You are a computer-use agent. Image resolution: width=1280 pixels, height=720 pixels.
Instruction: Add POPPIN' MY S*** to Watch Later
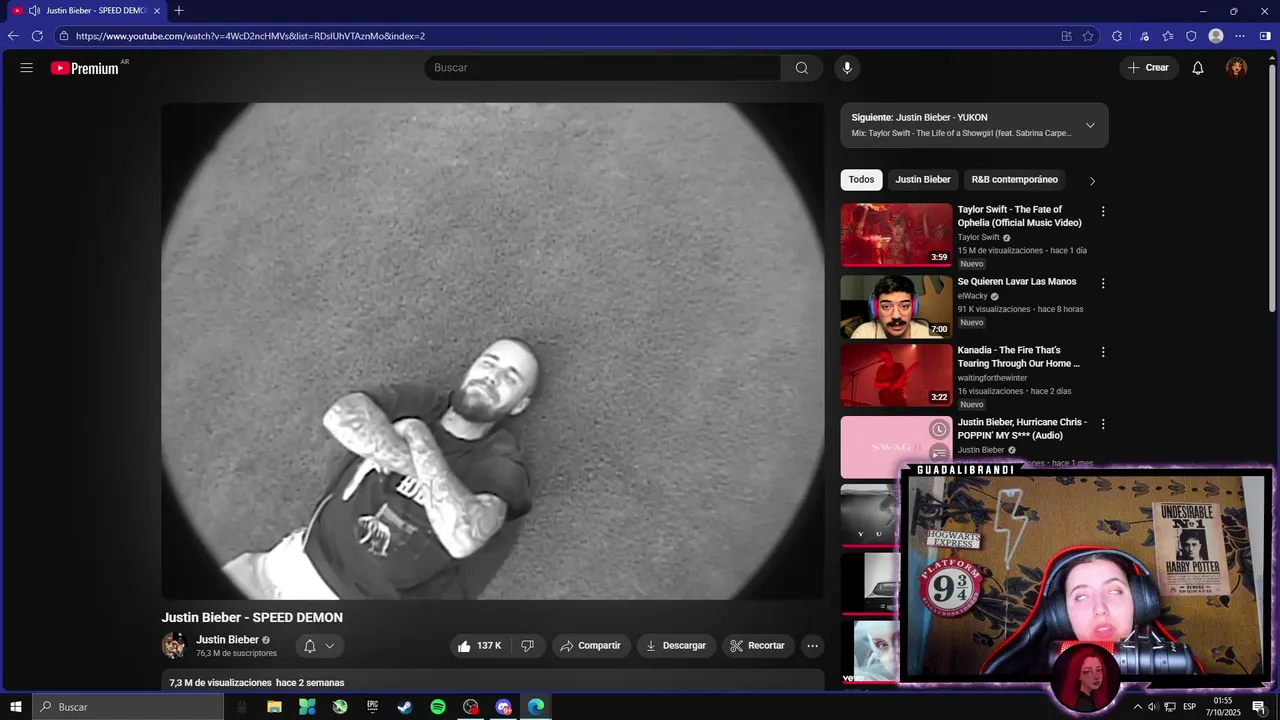tap(939, 429)
